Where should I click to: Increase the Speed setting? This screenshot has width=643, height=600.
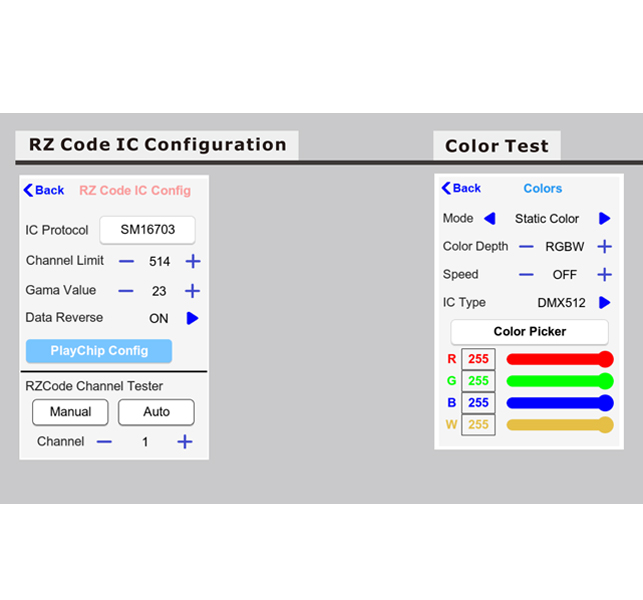click(x=604, y=275)
